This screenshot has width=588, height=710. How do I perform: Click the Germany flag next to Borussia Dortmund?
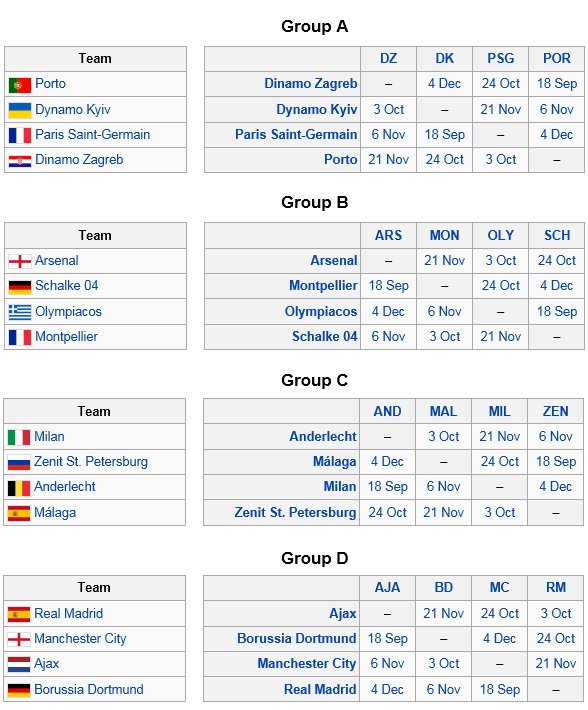click(x=19, y=690)
